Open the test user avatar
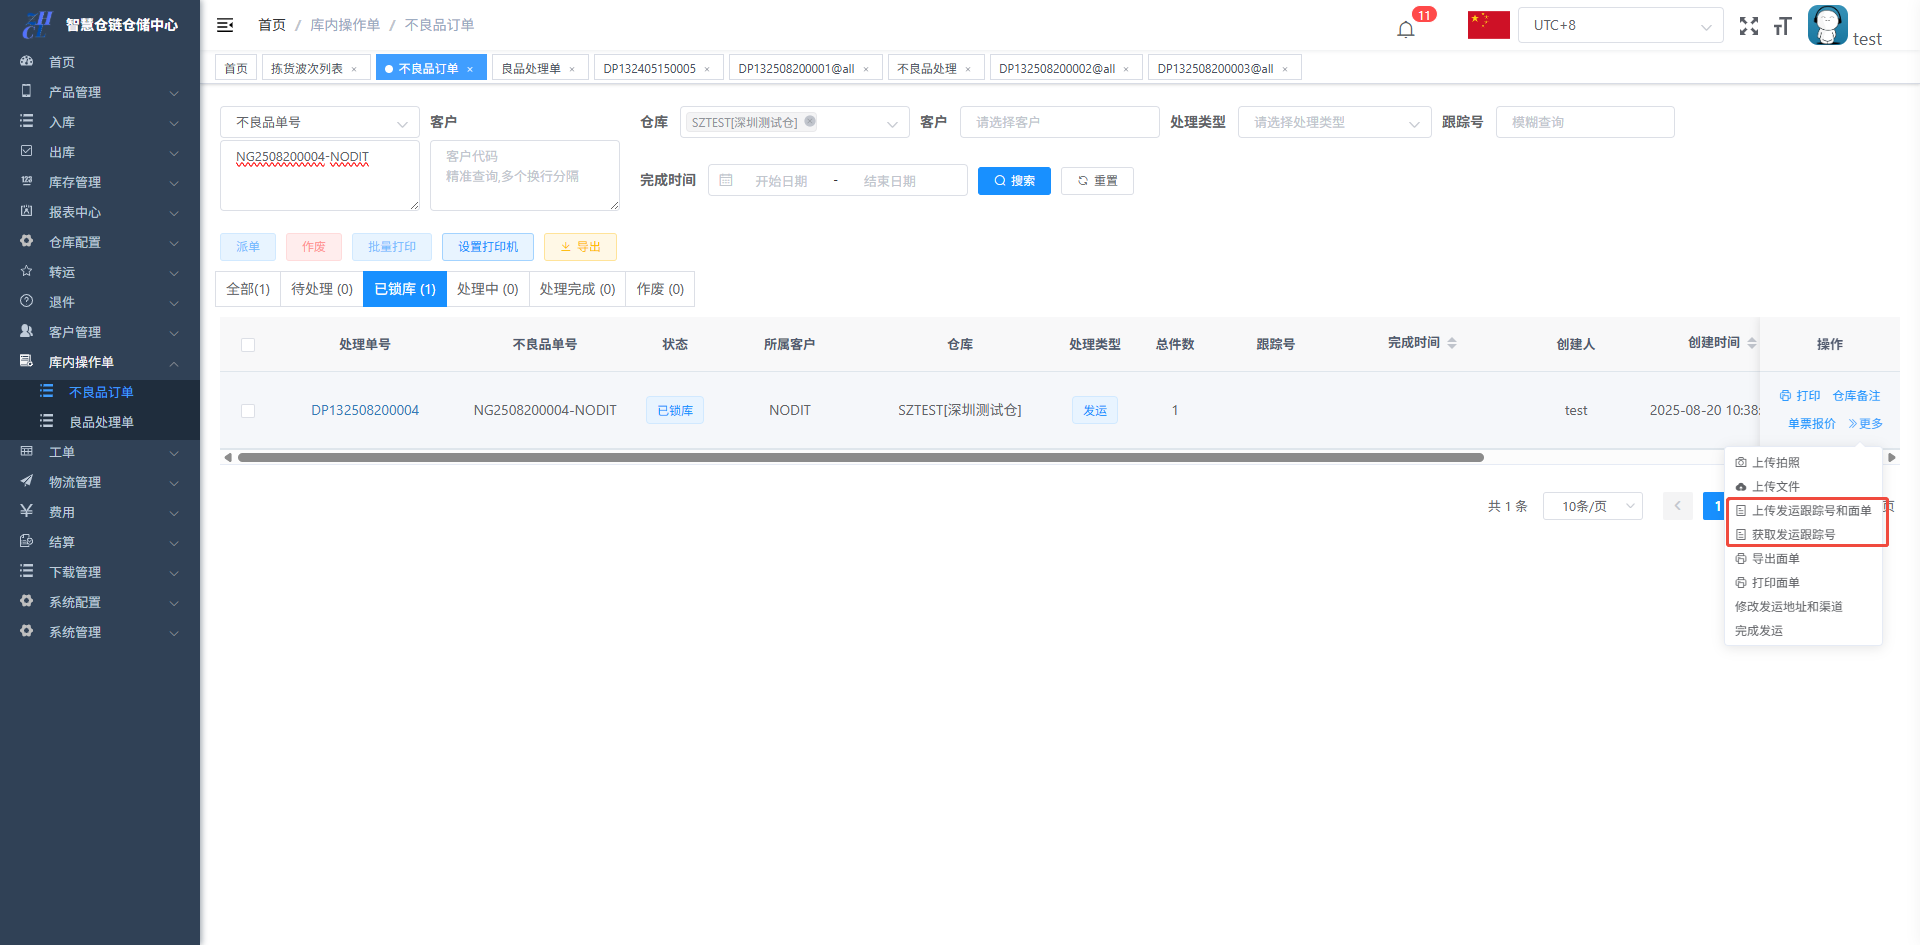 click(x=1827, y=25)
